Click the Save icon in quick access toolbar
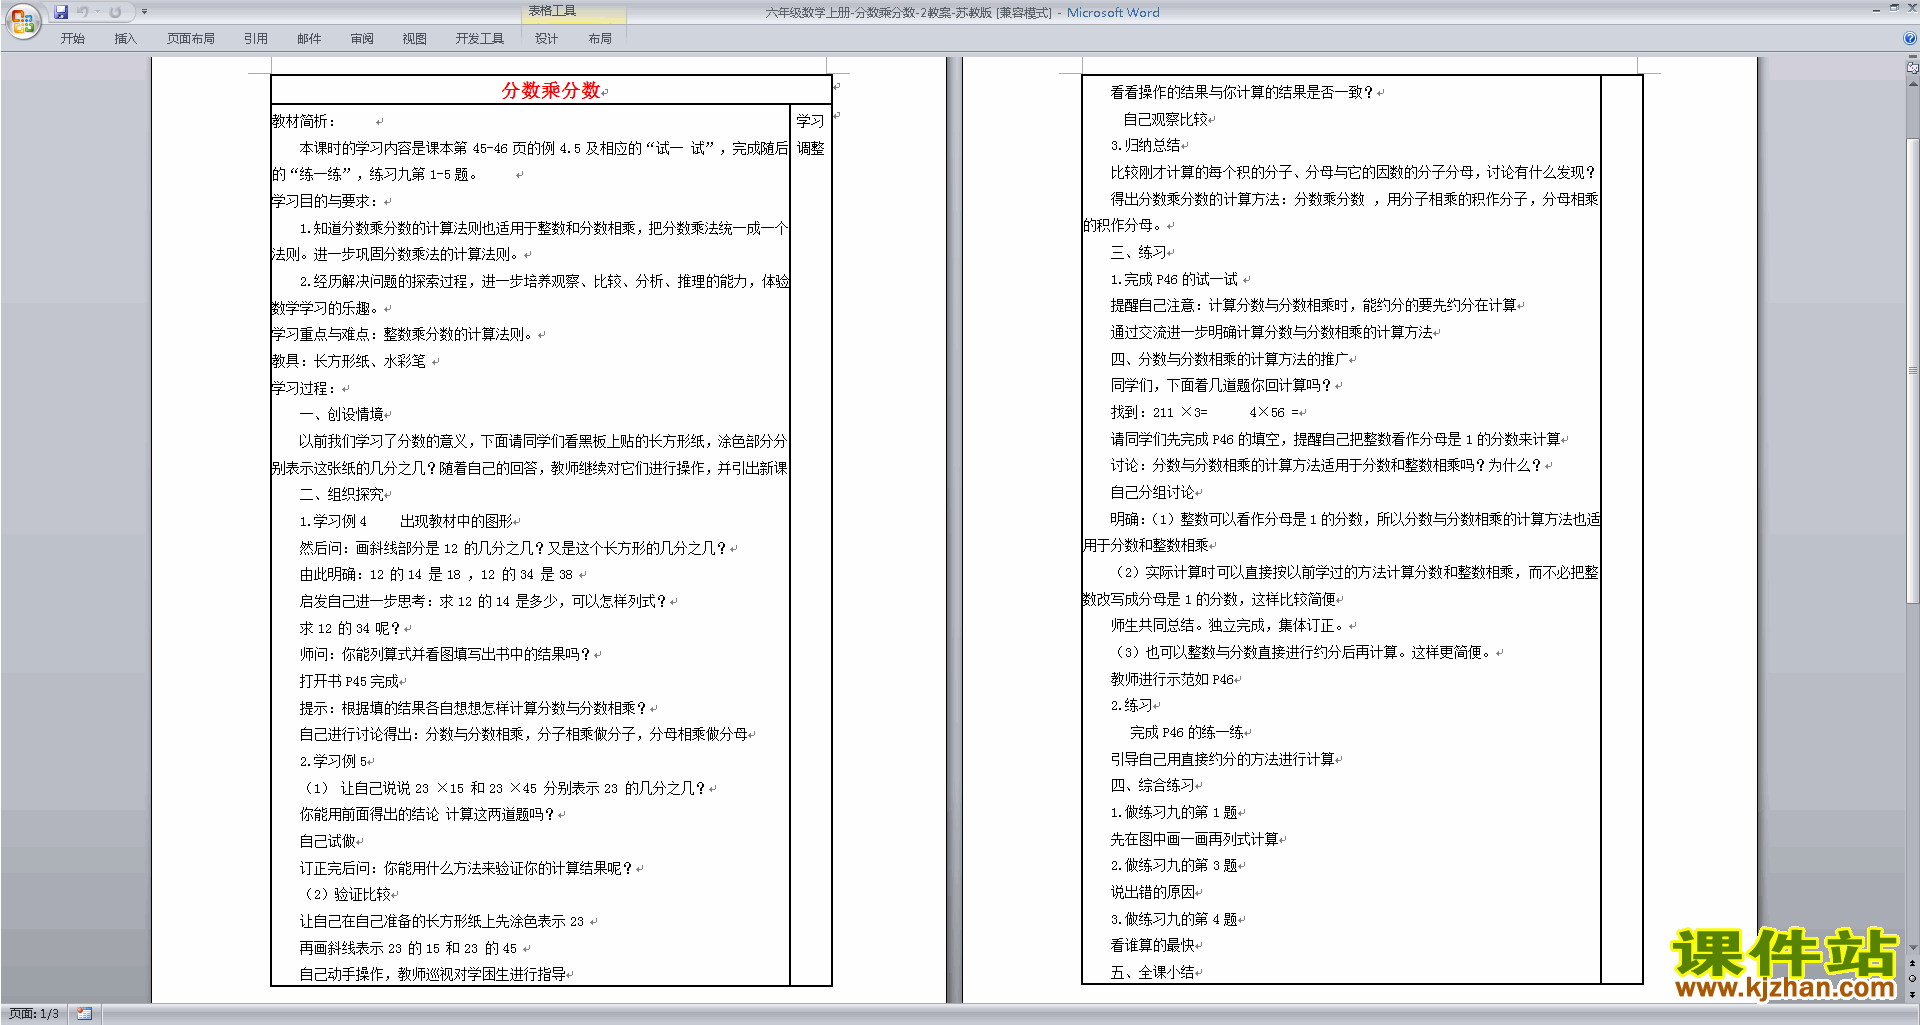 61,12
